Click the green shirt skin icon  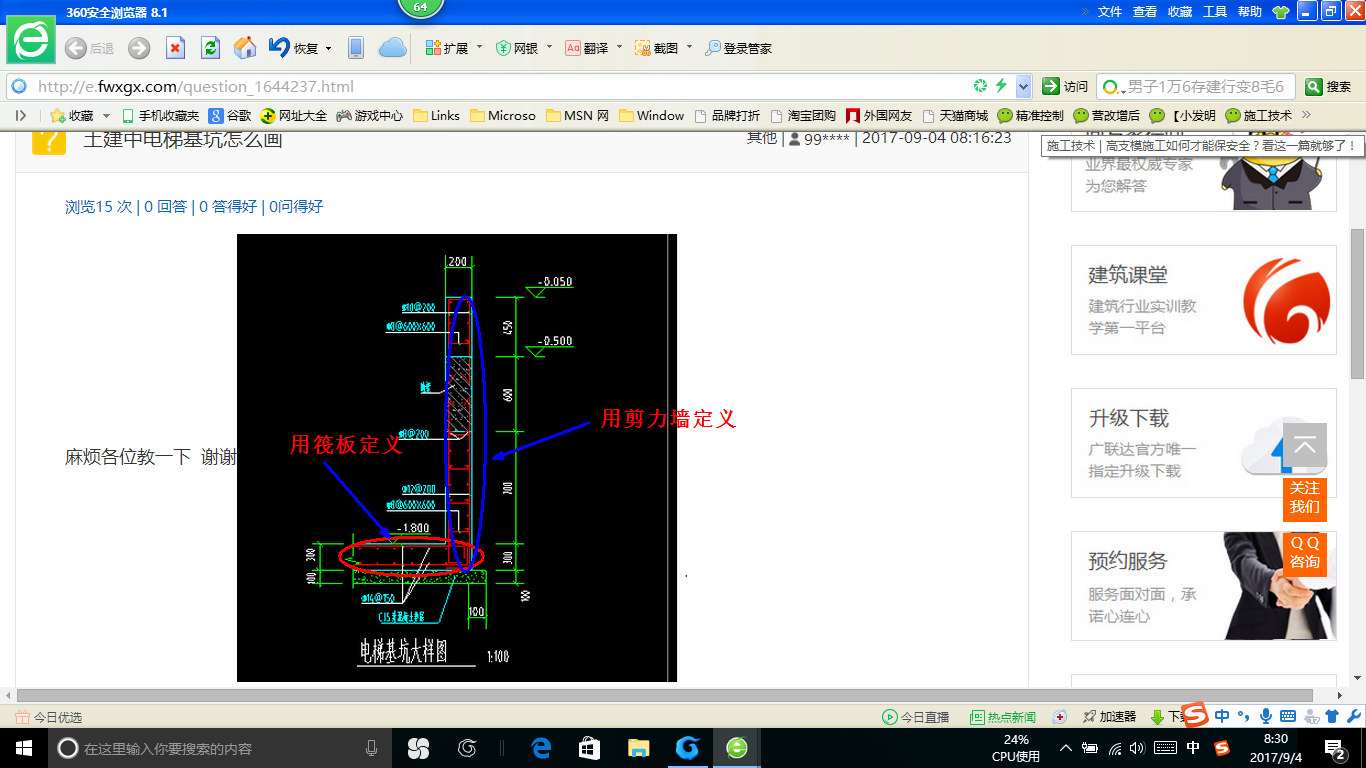tap(1281, 12)
